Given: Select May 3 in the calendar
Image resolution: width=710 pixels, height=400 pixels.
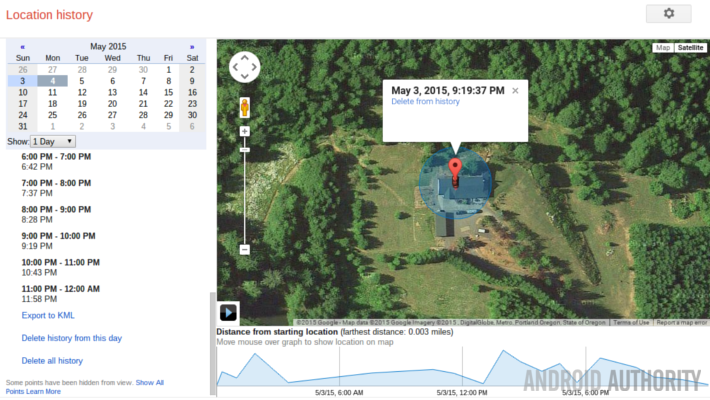Looking at the screenshot, I should pyautogui.click(x=22, y=81).
